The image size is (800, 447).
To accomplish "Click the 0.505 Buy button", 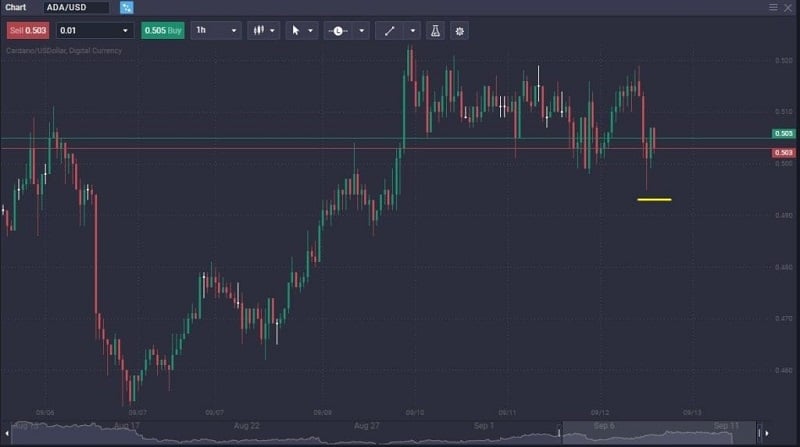I will 163,31.
